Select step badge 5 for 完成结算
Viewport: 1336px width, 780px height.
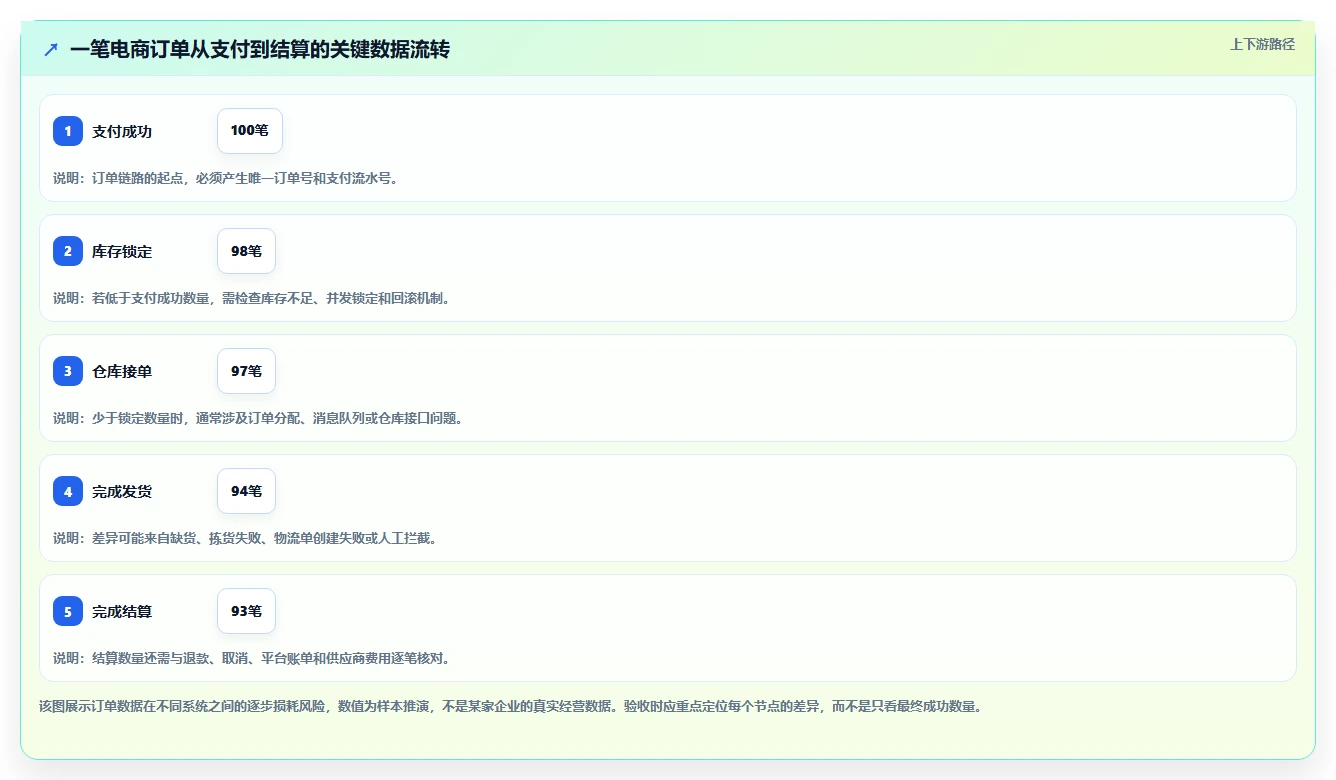[68, 611]
